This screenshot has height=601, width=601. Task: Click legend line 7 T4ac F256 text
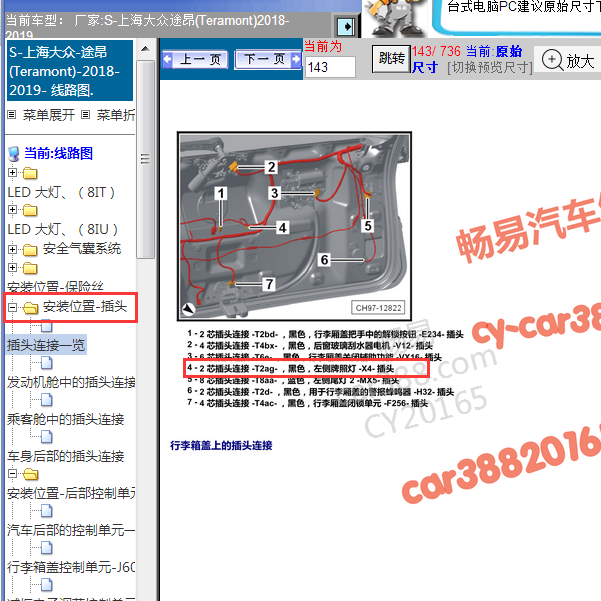tap(307, 403)
